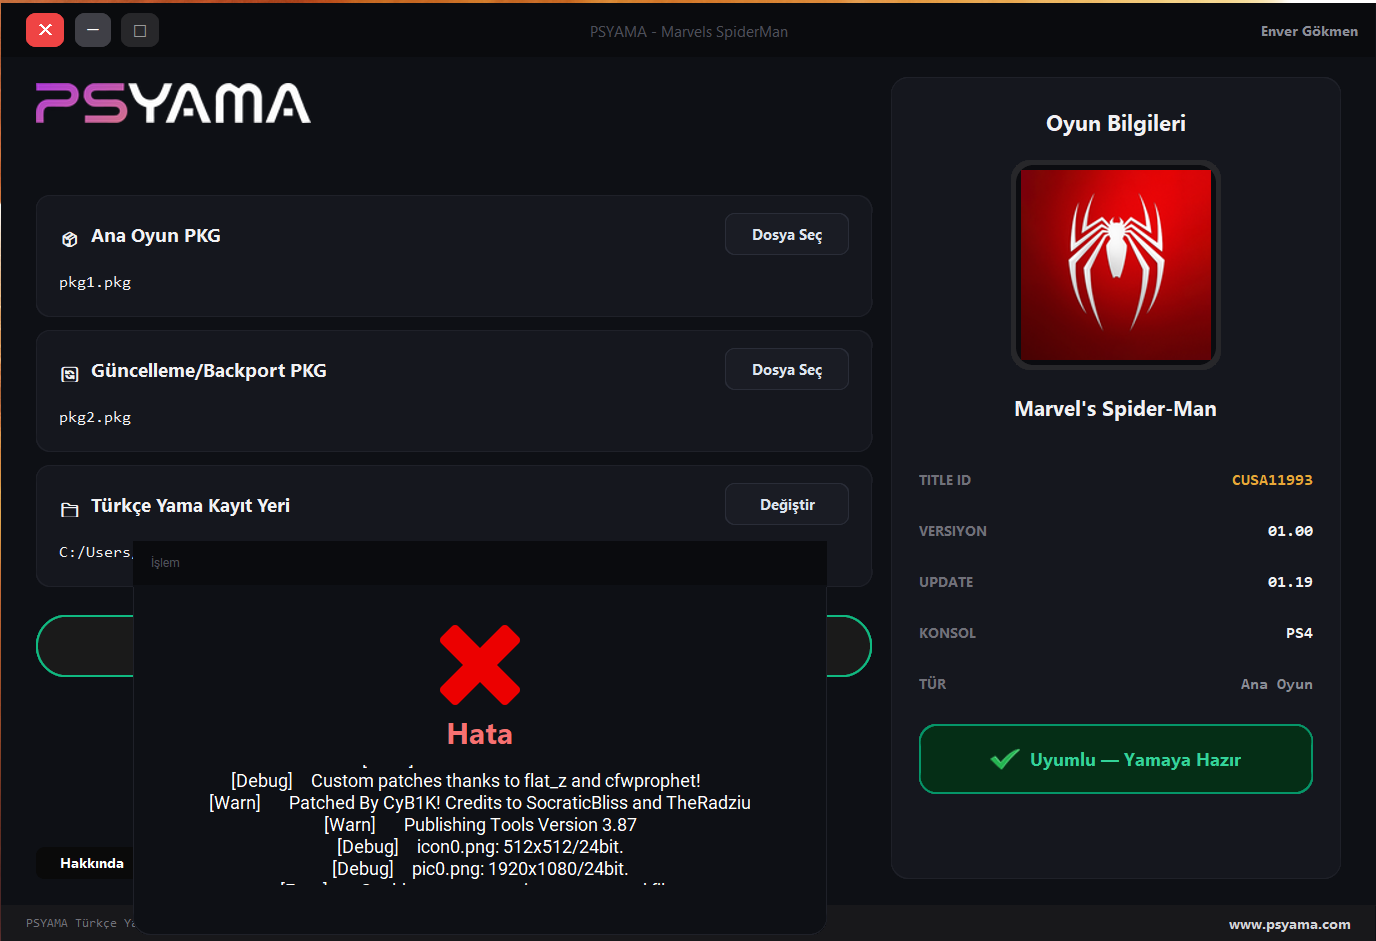1376x941 pixels.
Task: Close the PSYAMA window with red X
Action: pos(45,30)
